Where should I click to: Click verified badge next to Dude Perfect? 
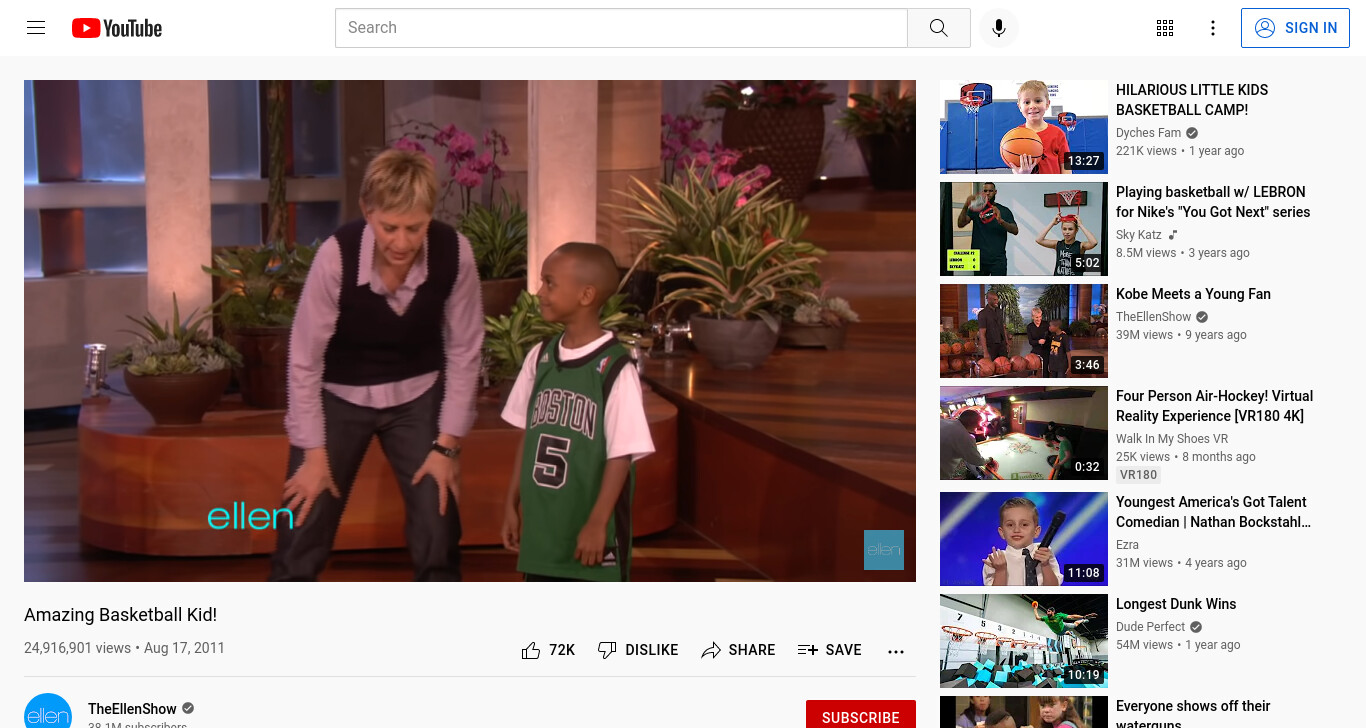pos(1196,627)
